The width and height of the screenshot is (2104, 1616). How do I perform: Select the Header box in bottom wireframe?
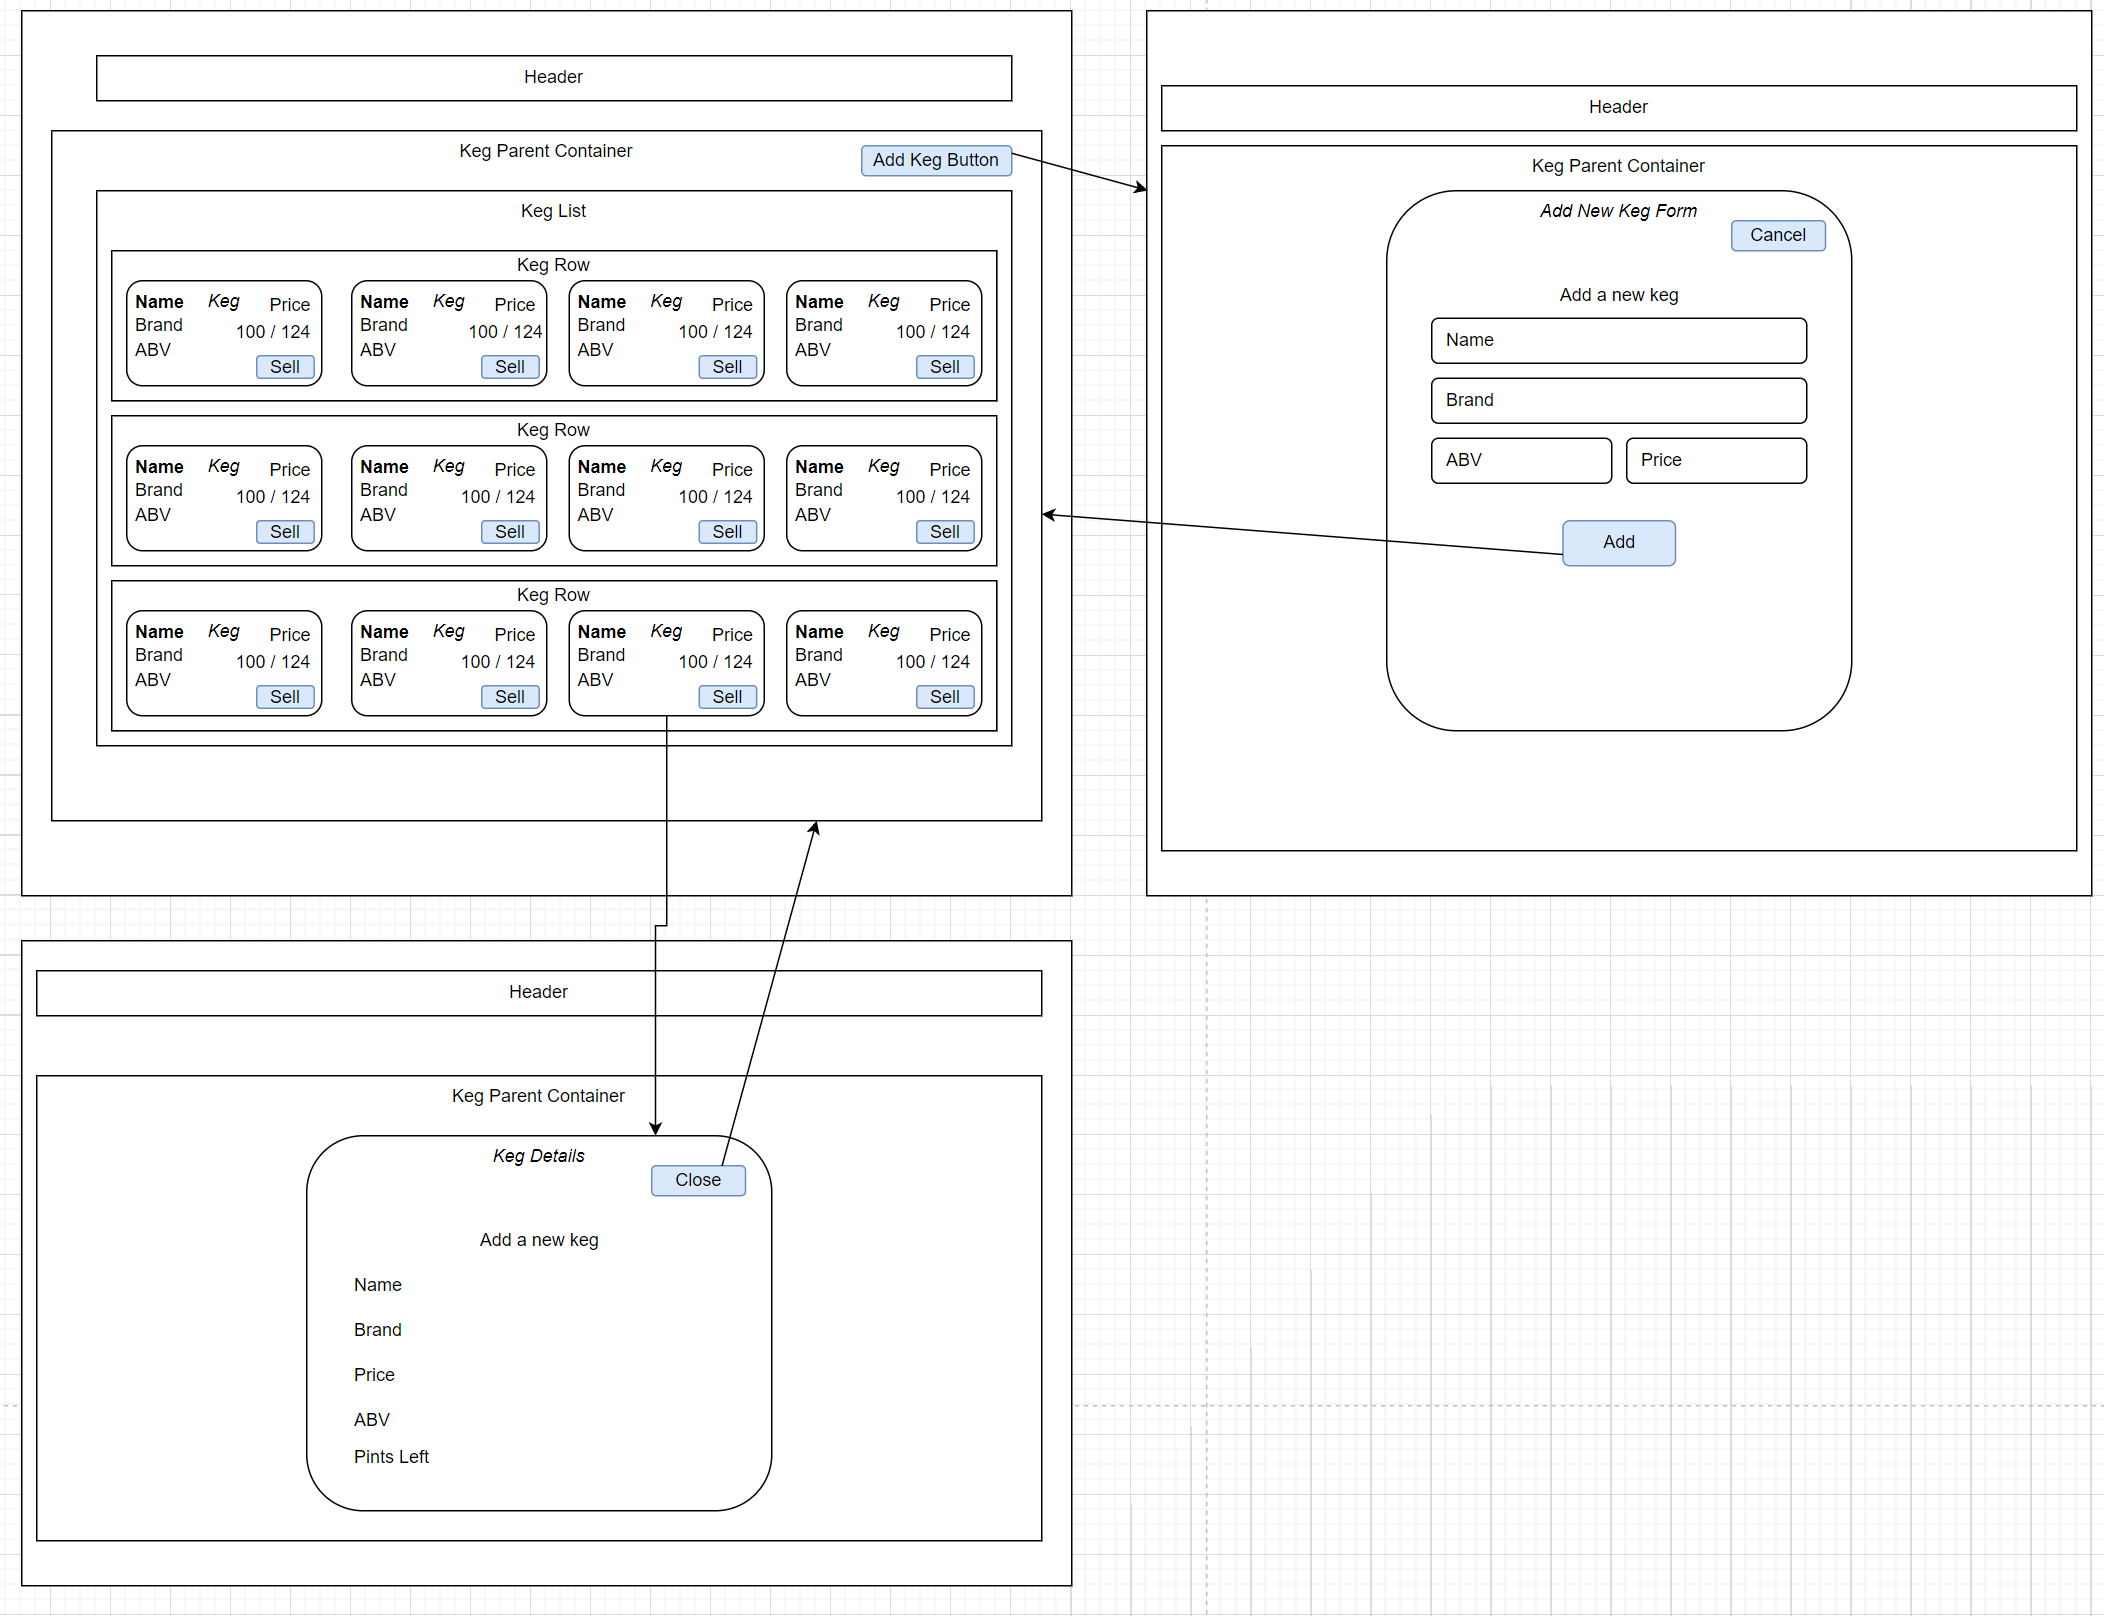pos(538,992)
